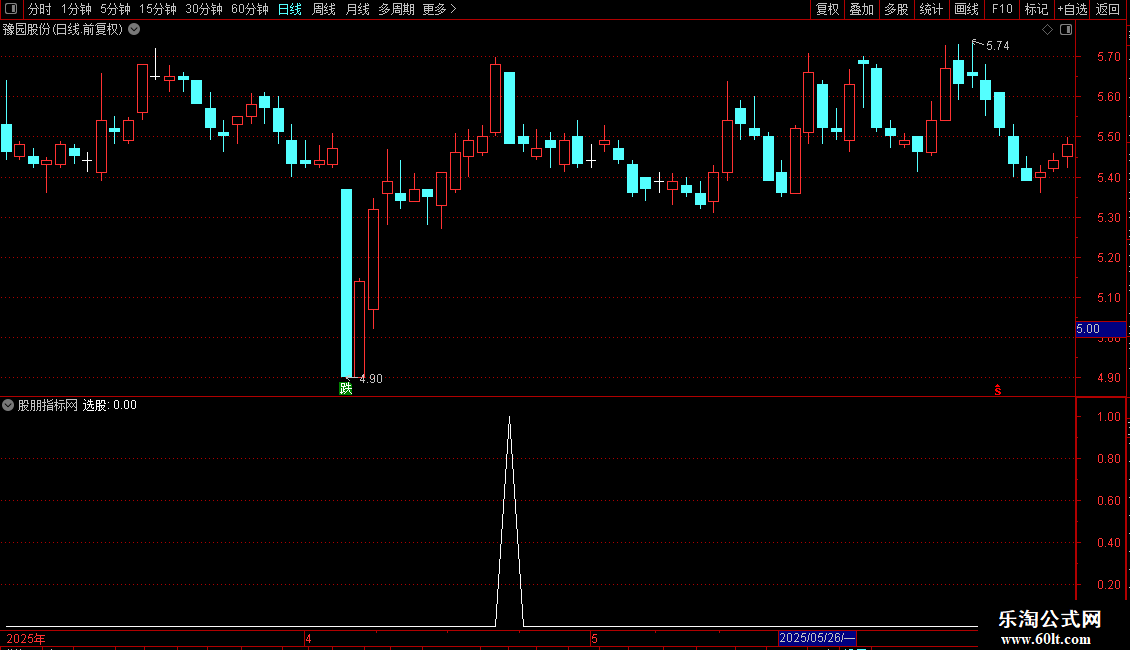1130x650 pixels.
Task: Click the red S marker near the chart bottom
Action: point(998,390)
